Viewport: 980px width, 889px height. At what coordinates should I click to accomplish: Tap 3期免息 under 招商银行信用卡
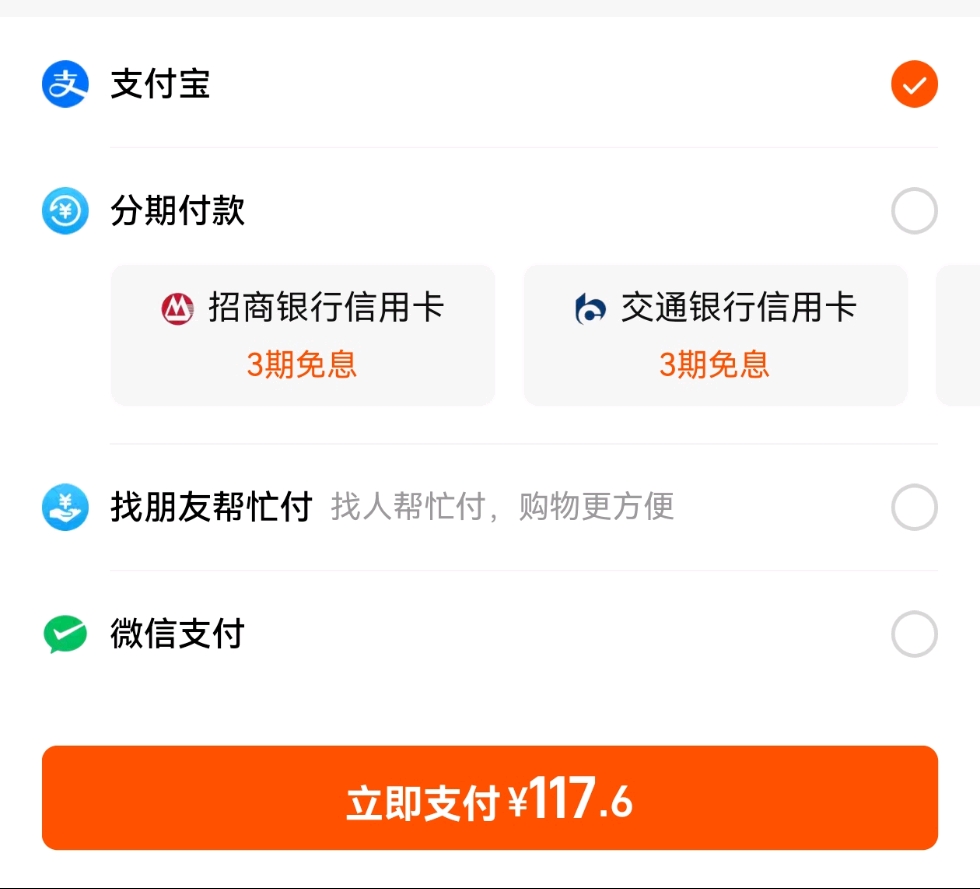tap(302, 365)
